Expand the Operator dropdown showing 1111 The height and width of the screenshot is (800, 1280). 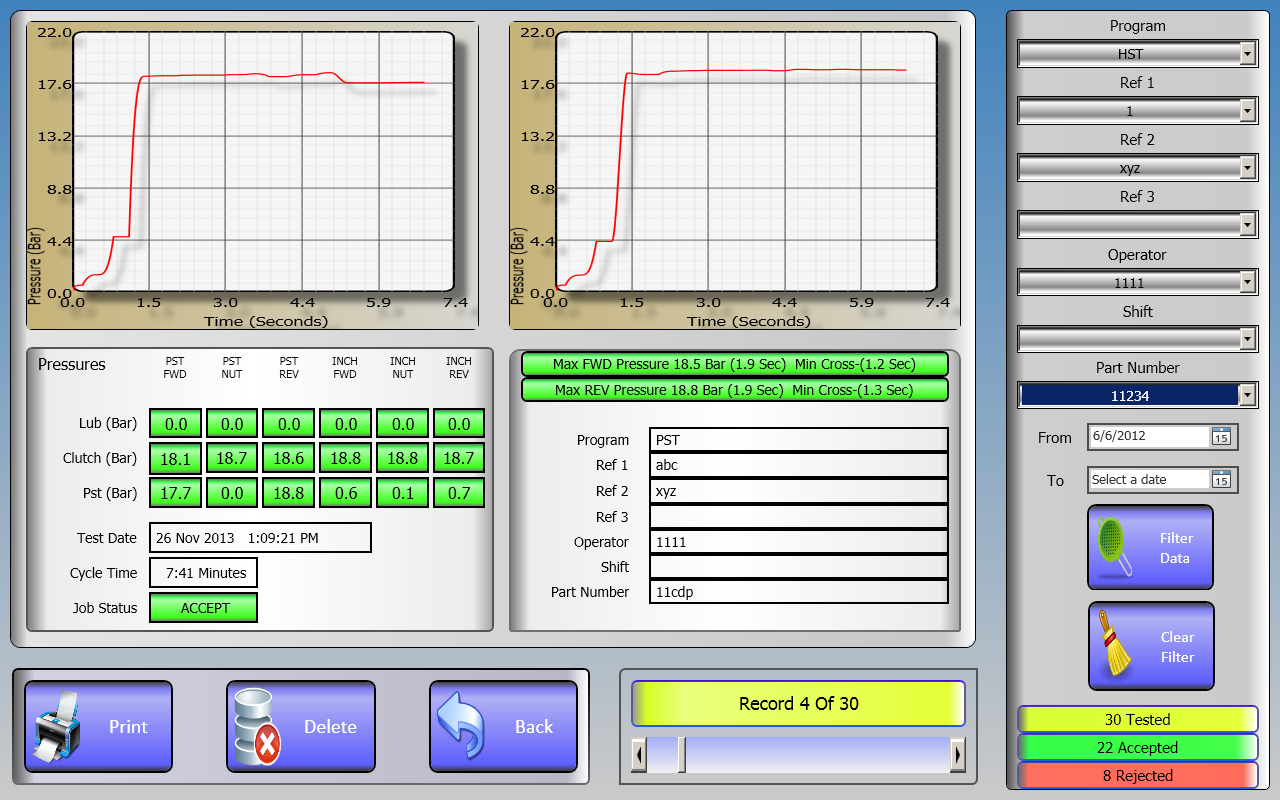click(x=1247, y=283)
